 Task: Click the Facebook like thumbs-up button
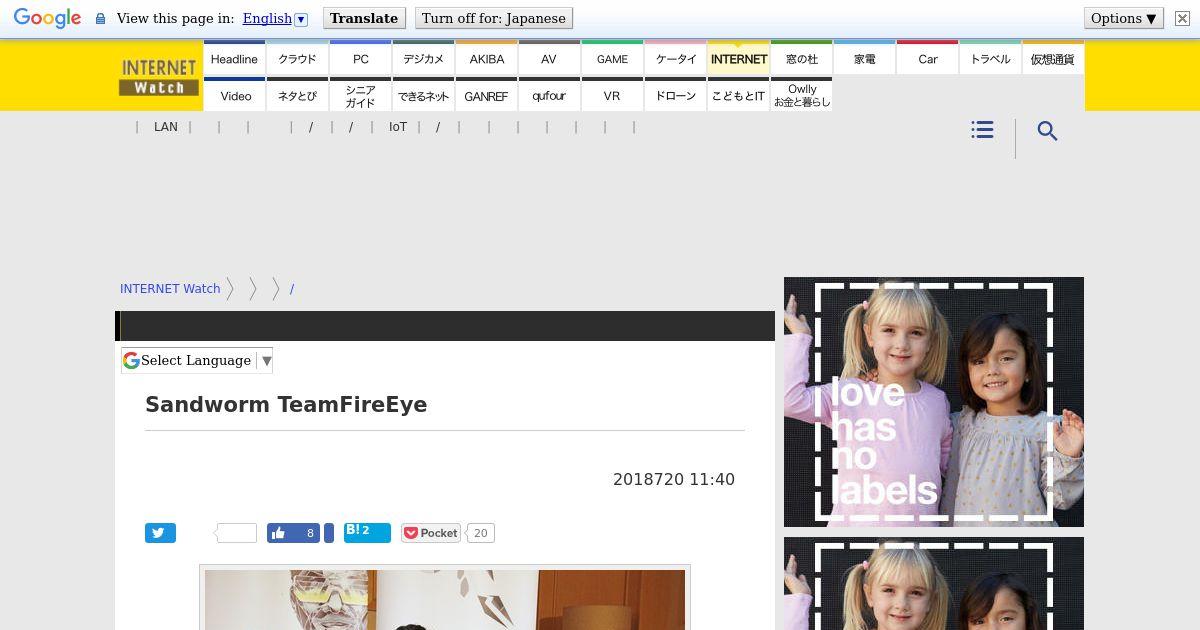point(293,533)
